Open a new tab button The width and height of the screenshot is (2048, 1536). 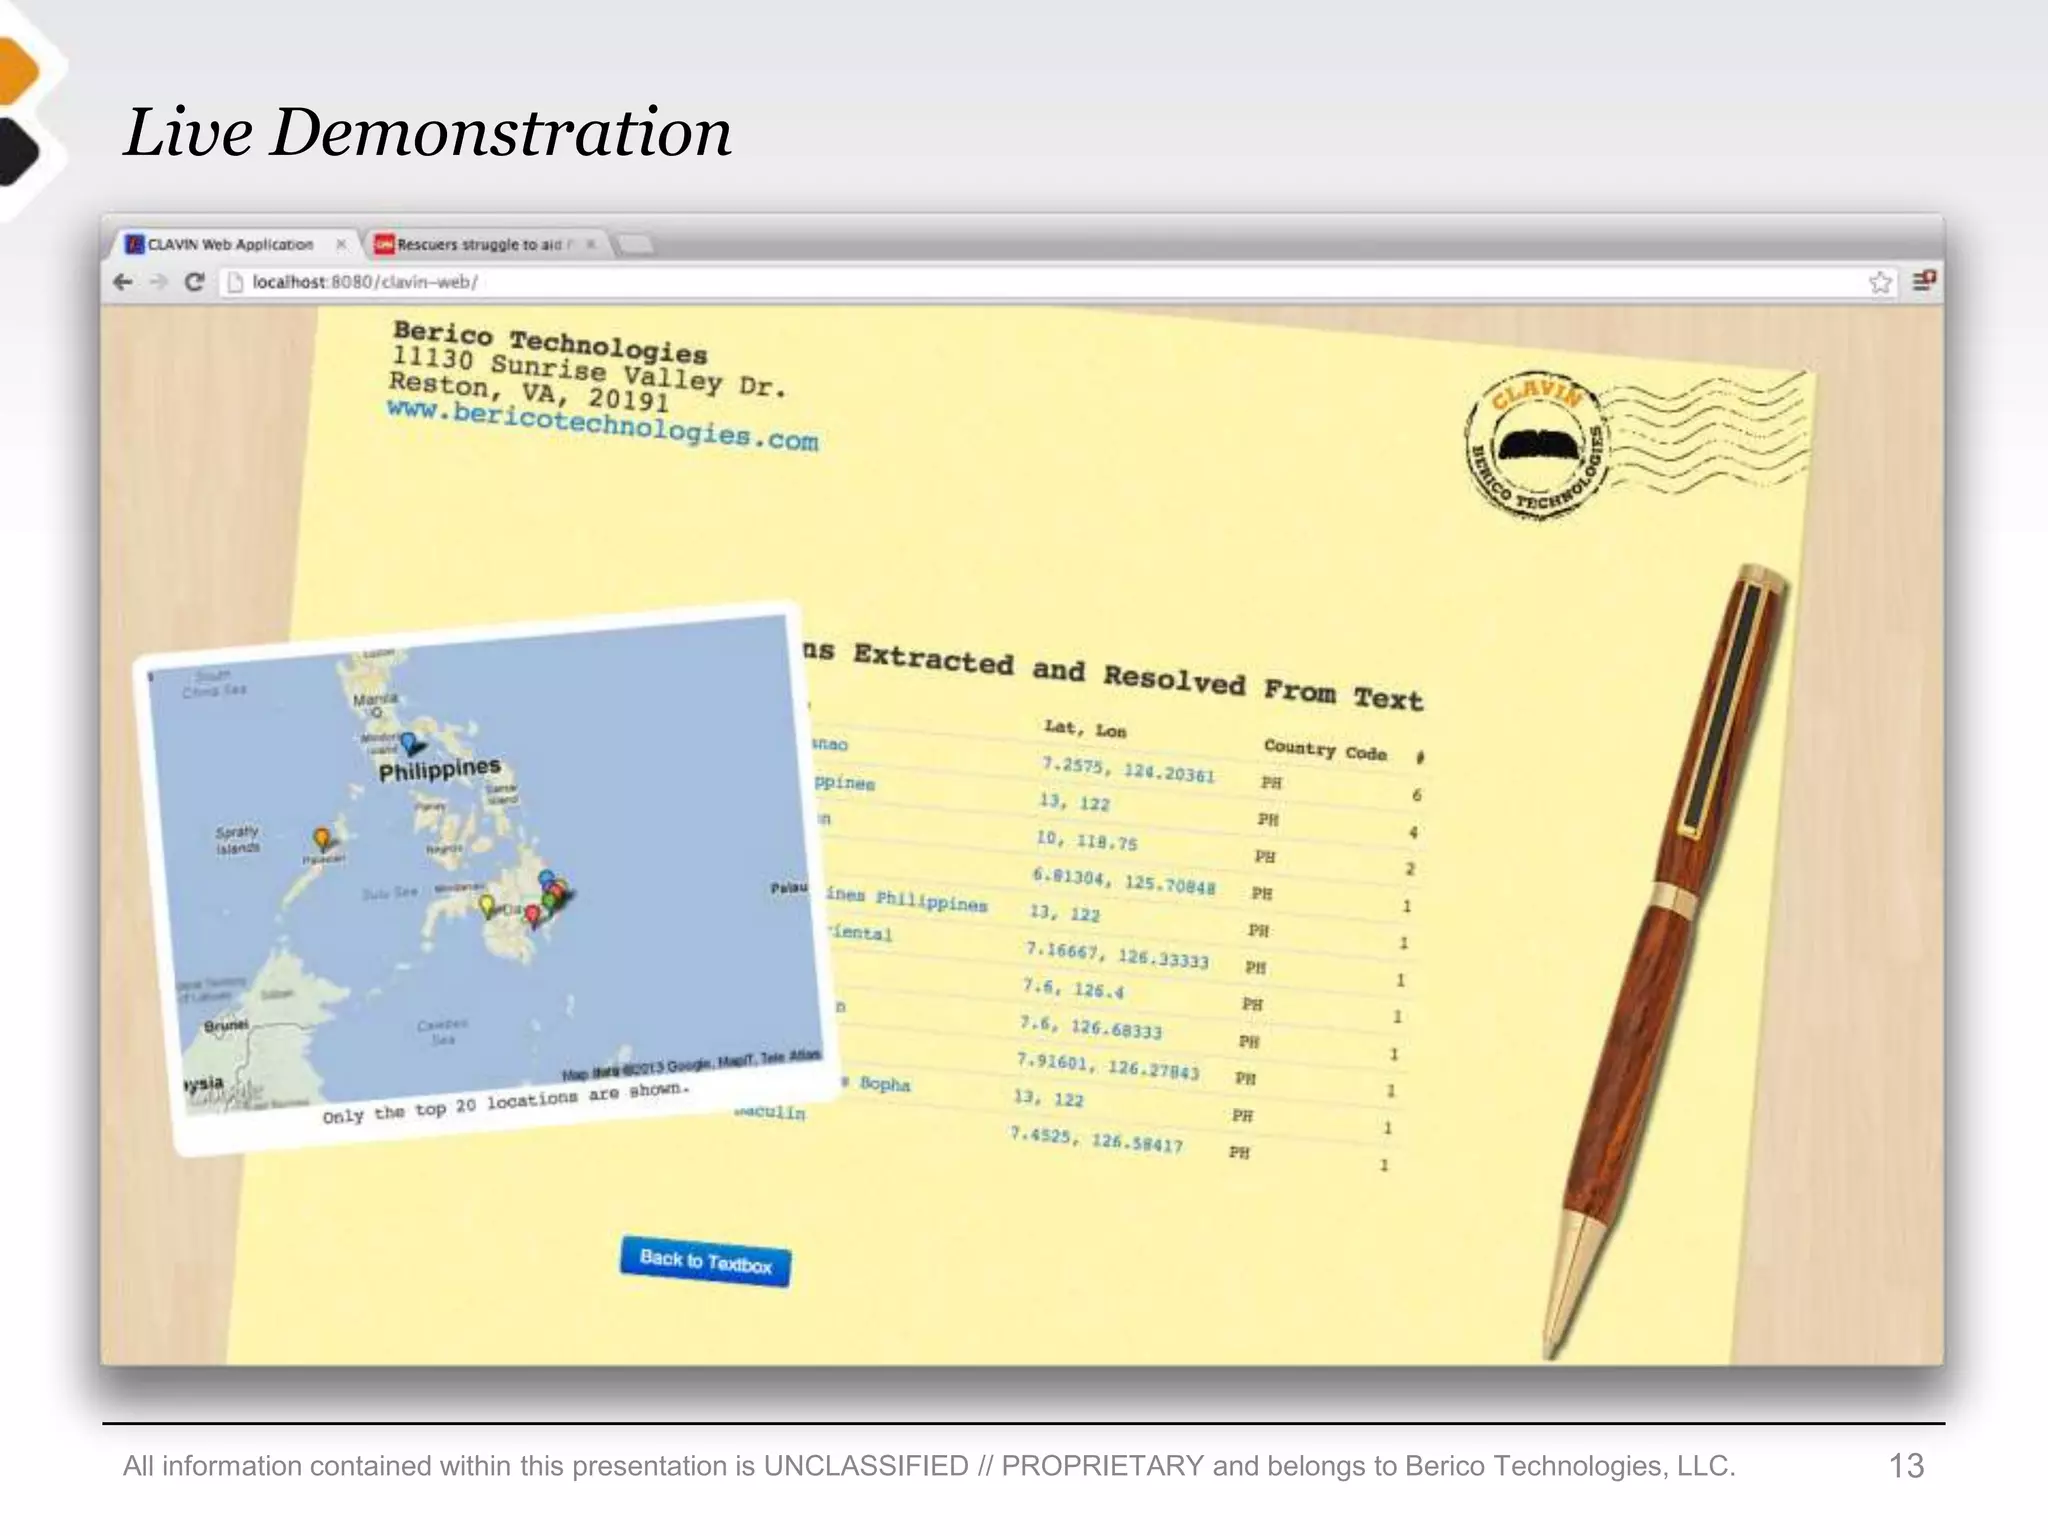point(635,244)
